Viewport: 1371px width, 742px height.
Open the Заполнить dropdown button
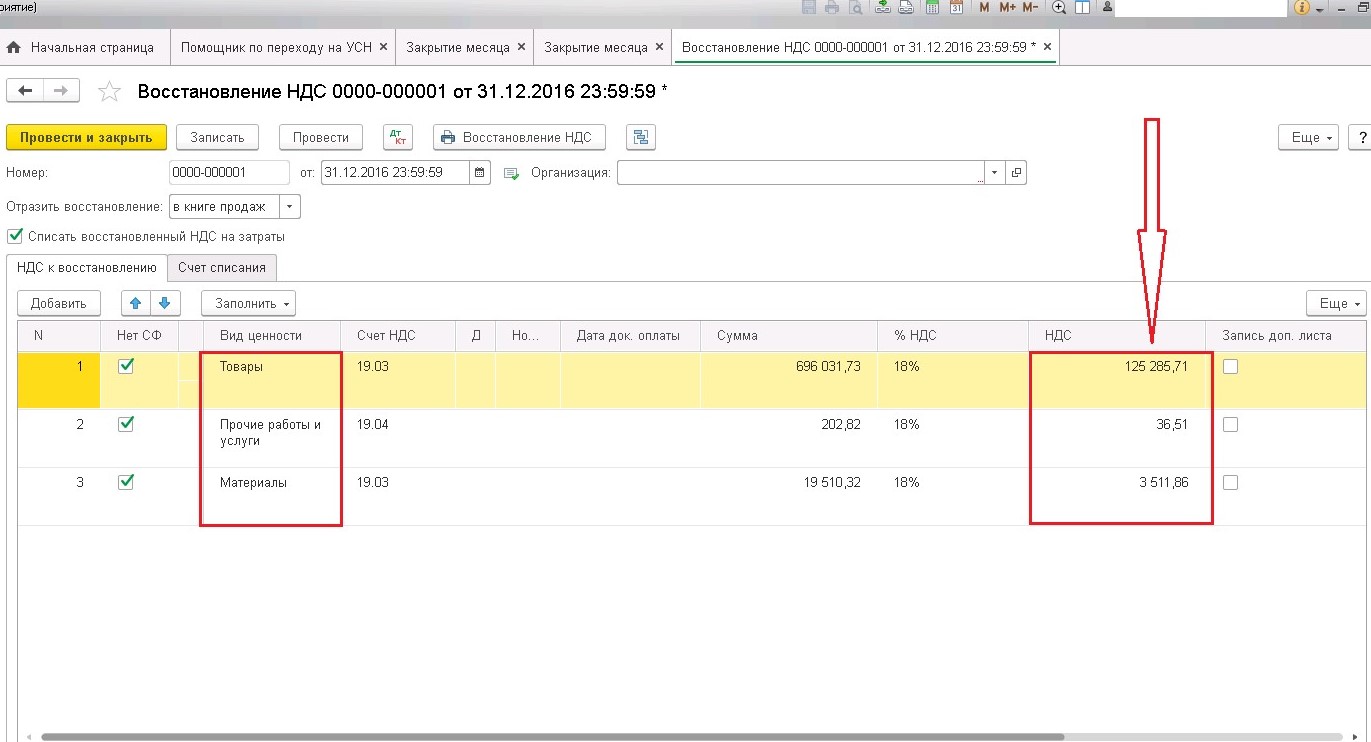click(x=249, y=303)
